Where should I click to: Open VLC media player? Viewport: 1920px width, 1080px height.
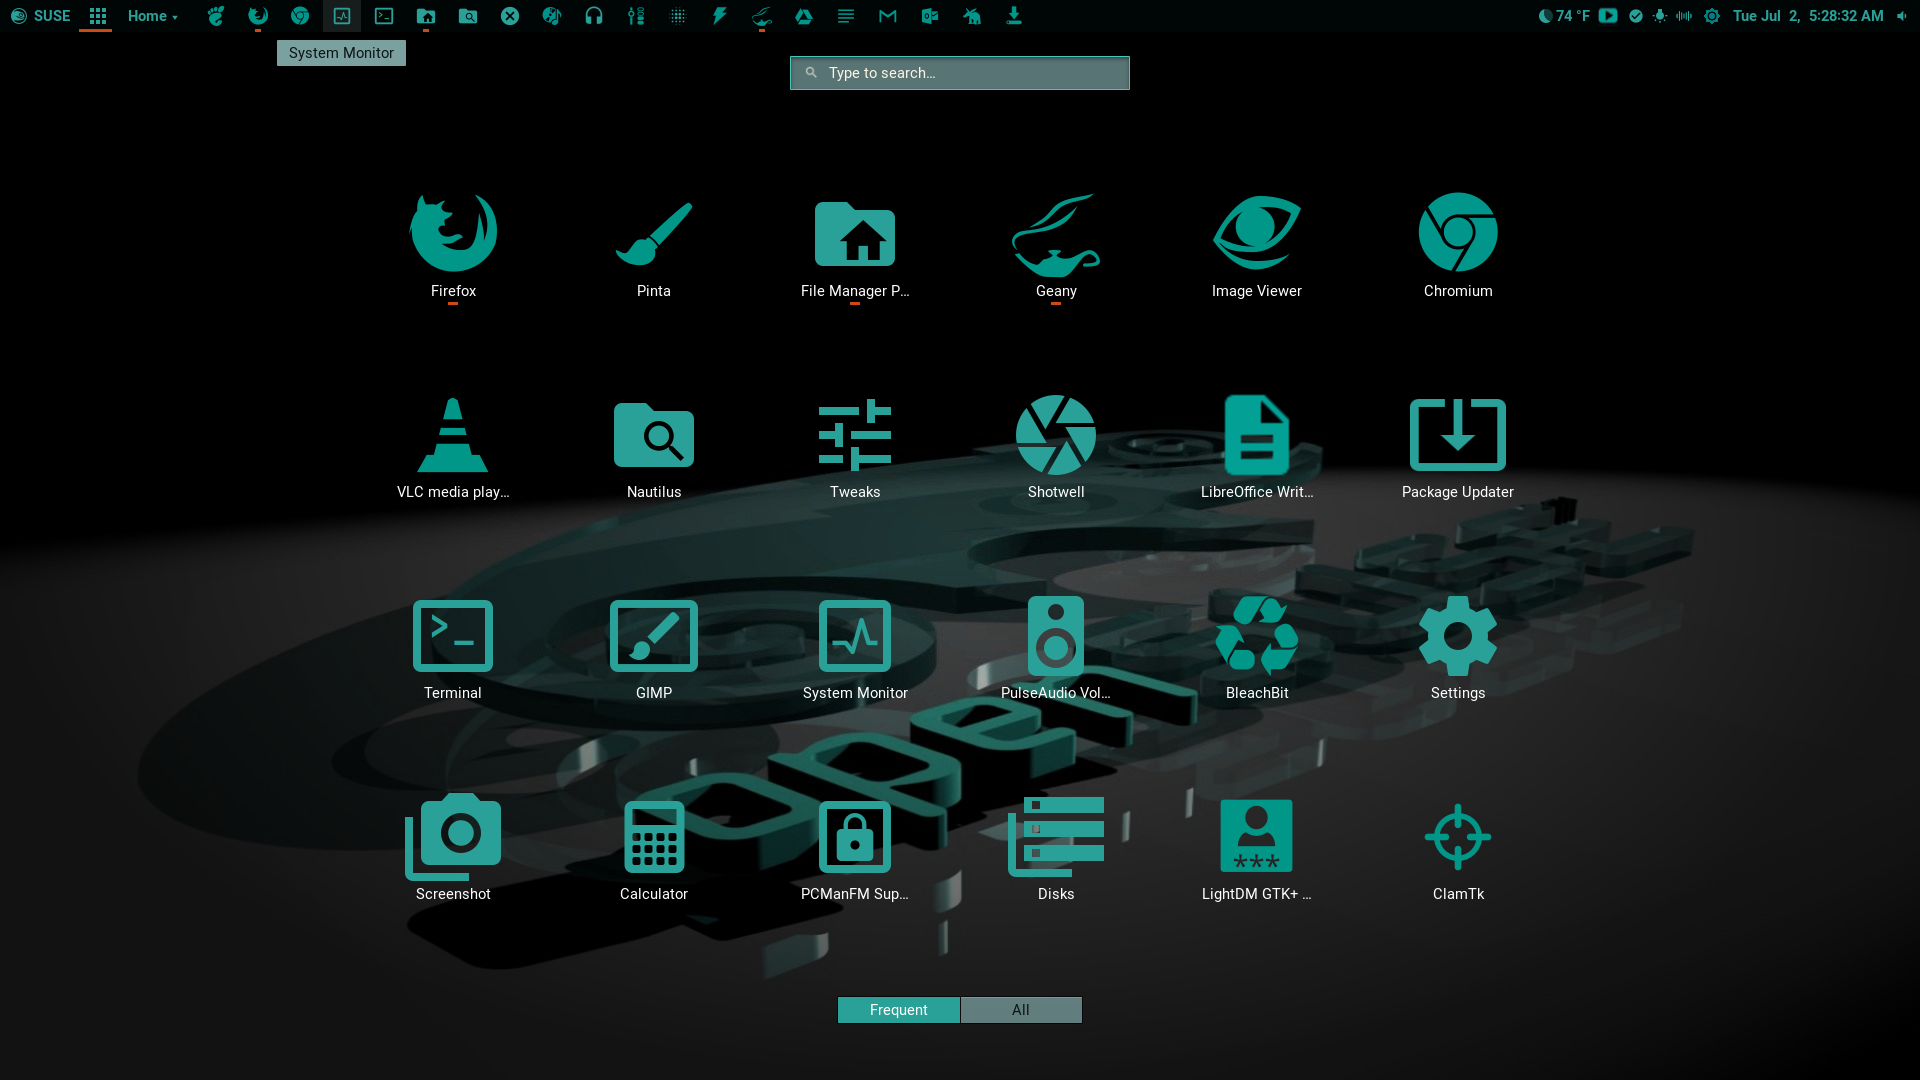453,448
